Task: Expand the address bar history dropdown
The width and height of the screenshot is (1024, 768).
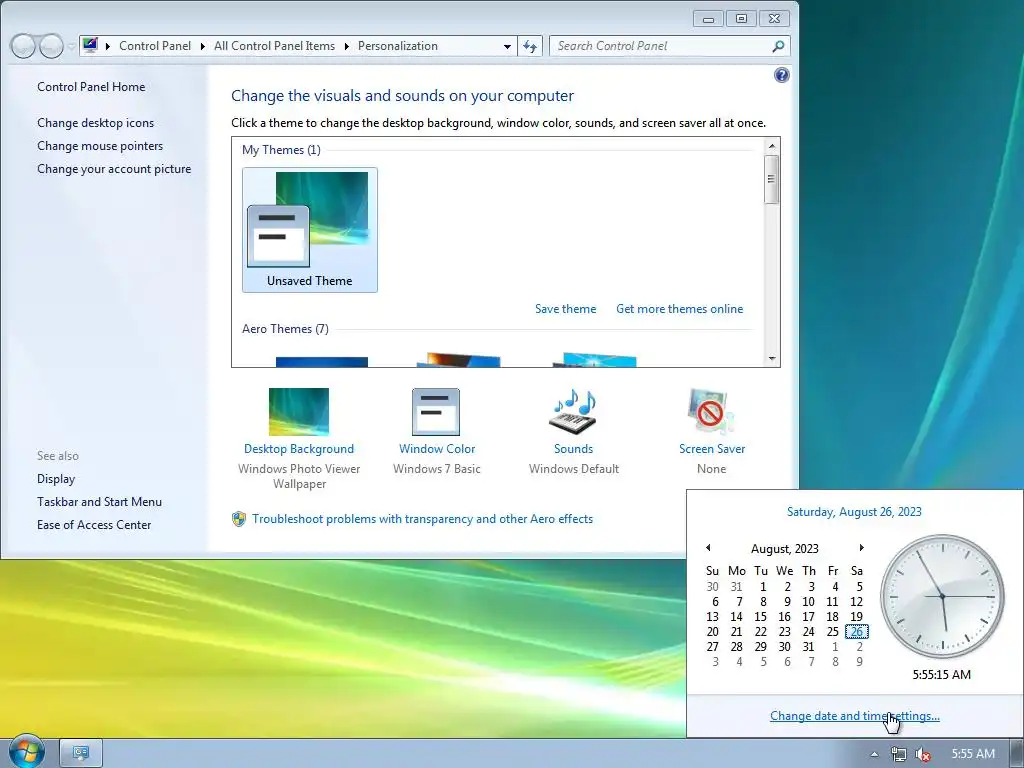Action: pyautogui.click(x=507, y=46)
